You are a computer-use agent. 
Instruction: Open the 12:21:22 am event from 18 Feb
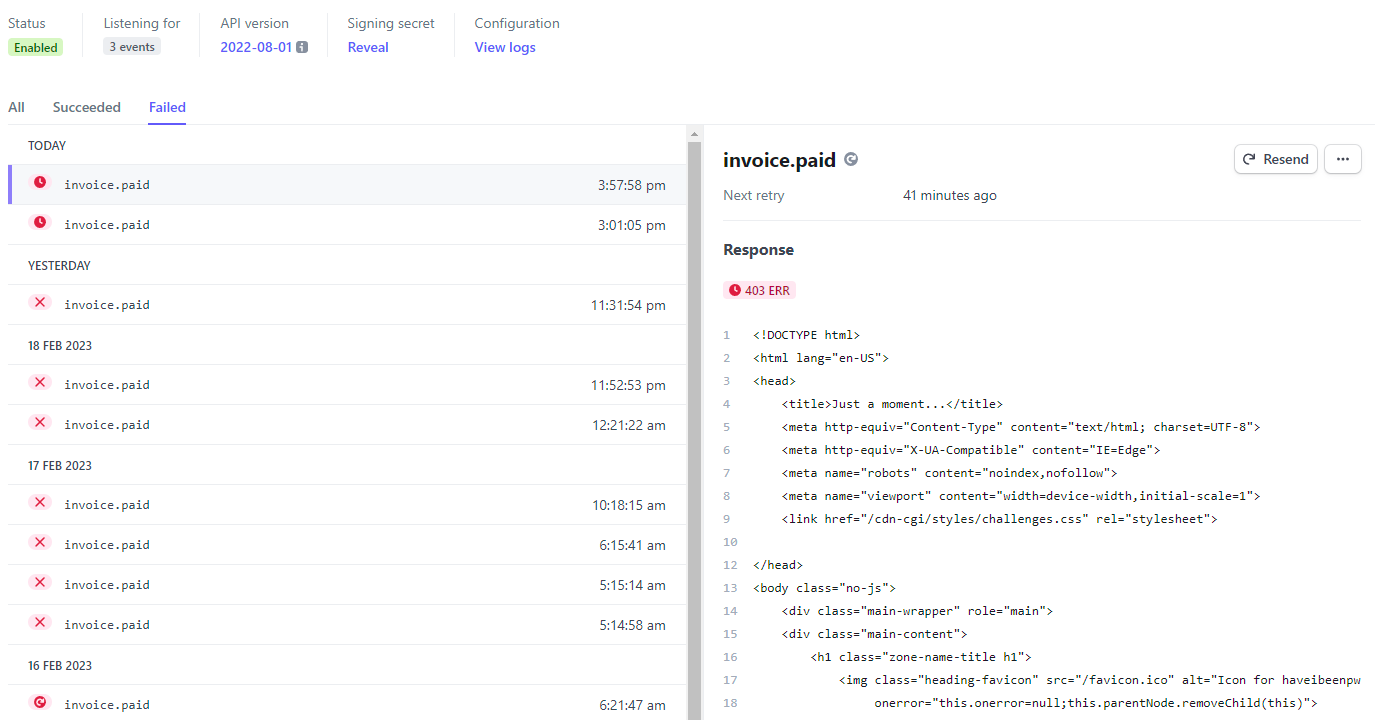pos(347,425)
